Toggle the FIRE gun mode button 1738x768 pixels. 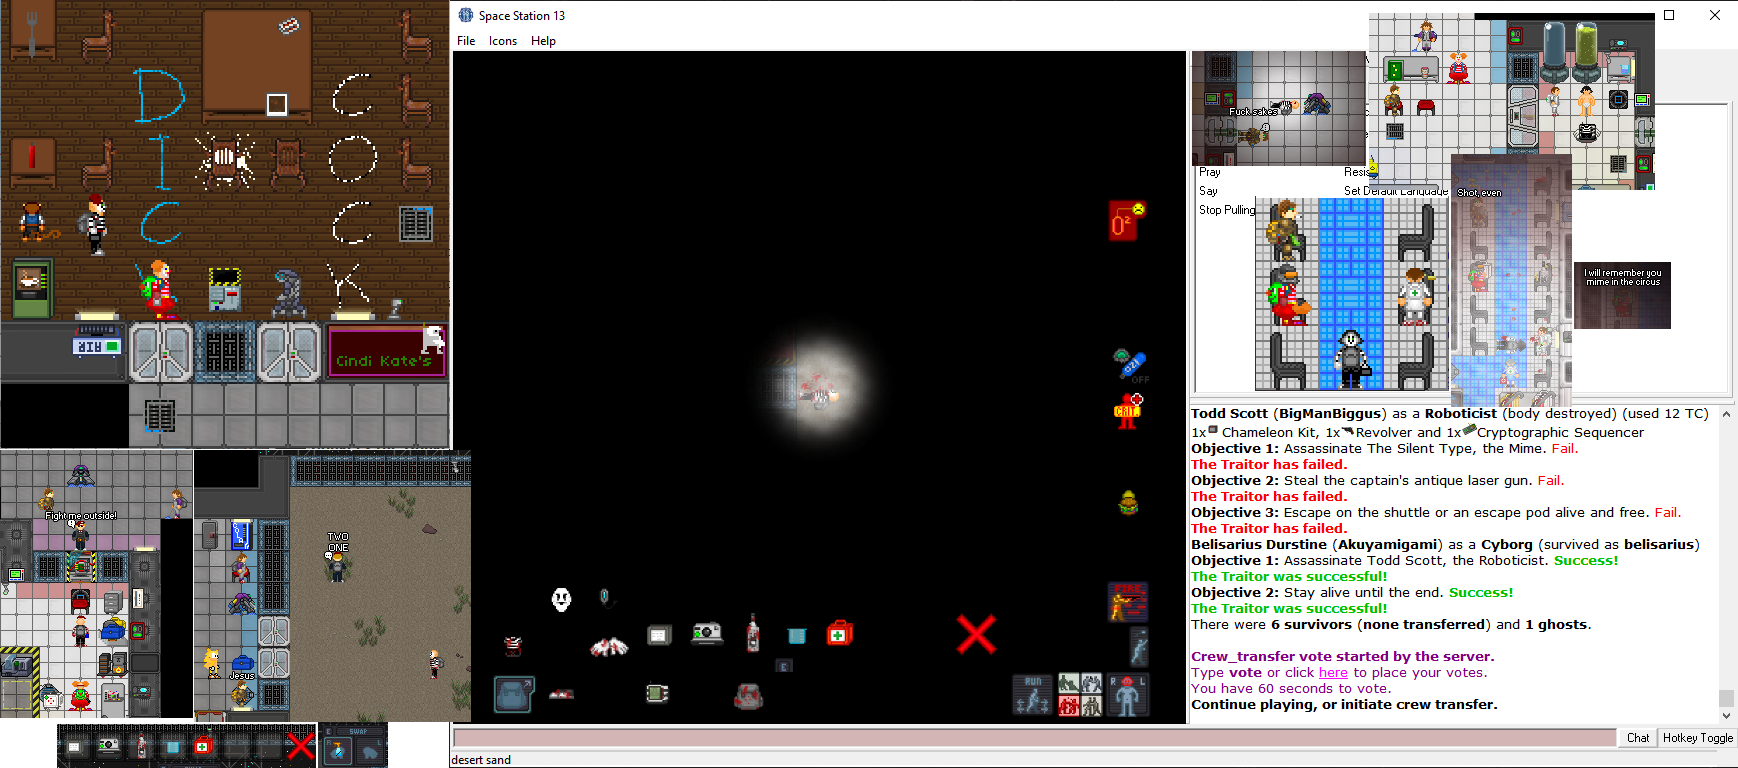click(1127, 602)
